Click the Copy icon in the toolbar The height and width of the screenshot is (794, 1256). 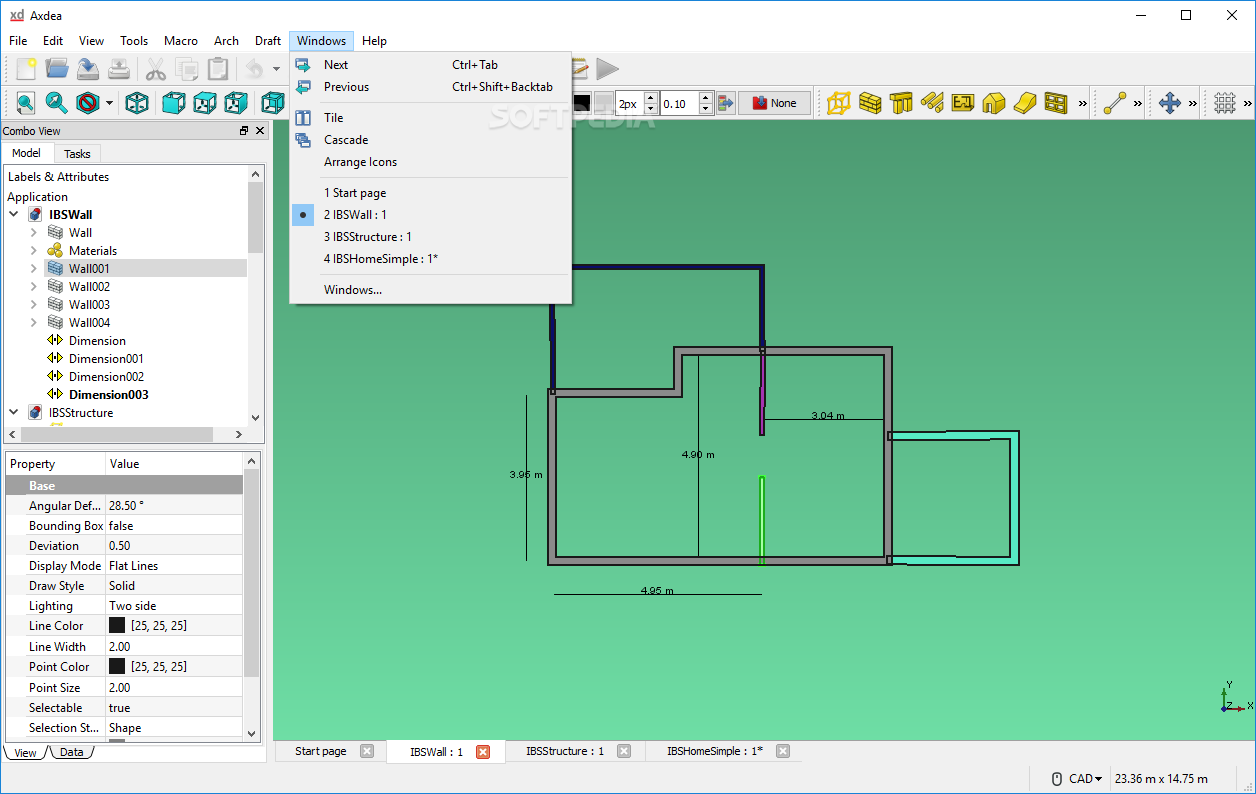[186, 69]
